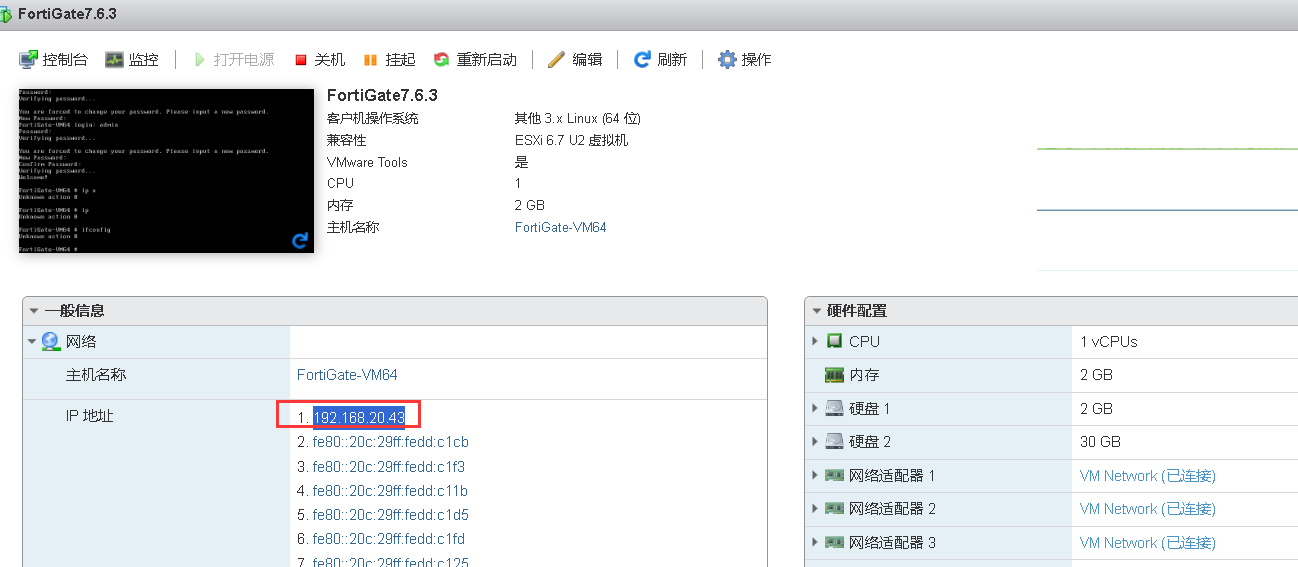Image resolution: width=1298 pixels, height=567 pixels.
Task: Click the 网络适配器 3 adapter icon
Action: [834, 543]
